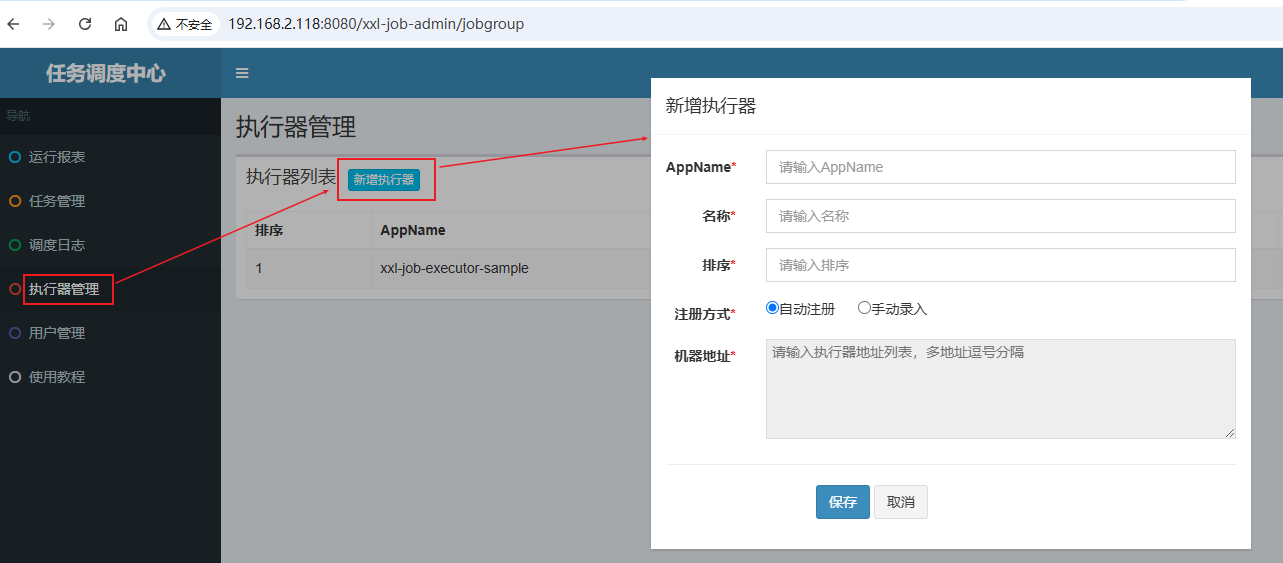The width and height of the screenshot is (1283, 563).
Task: Cancel the dialog with 取消
Action: [901, 502]
